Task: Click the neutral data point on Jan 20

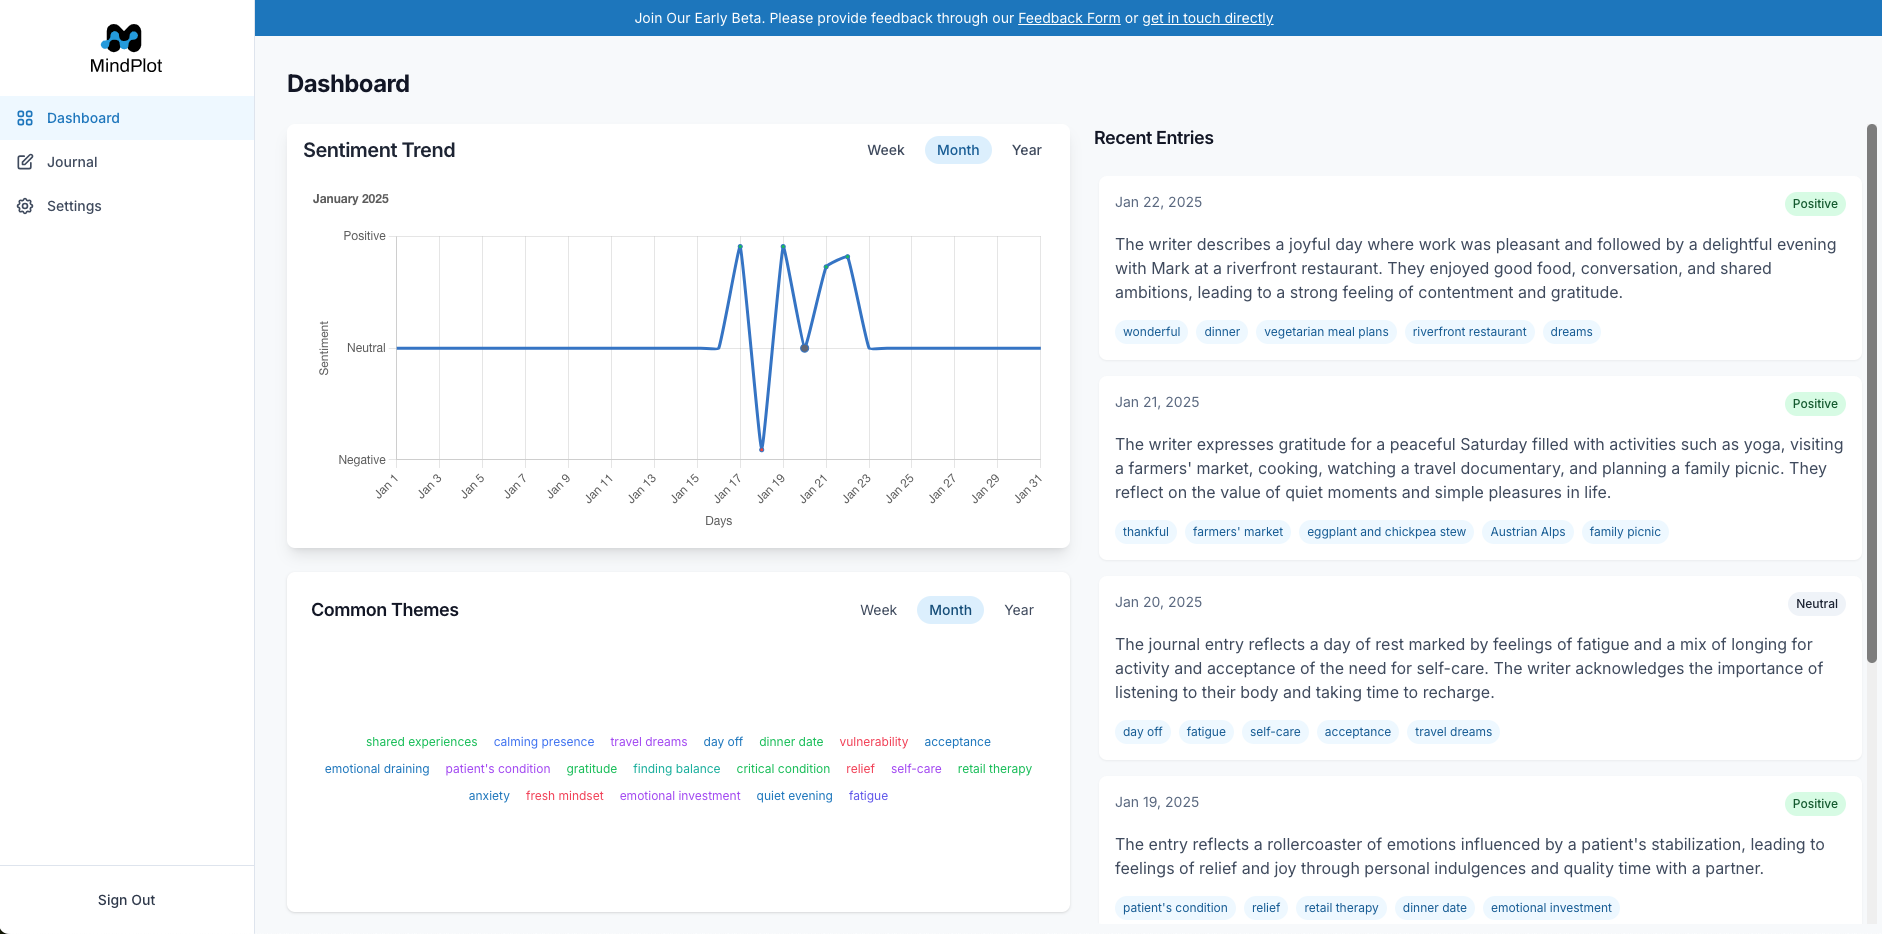Action: 804,348
